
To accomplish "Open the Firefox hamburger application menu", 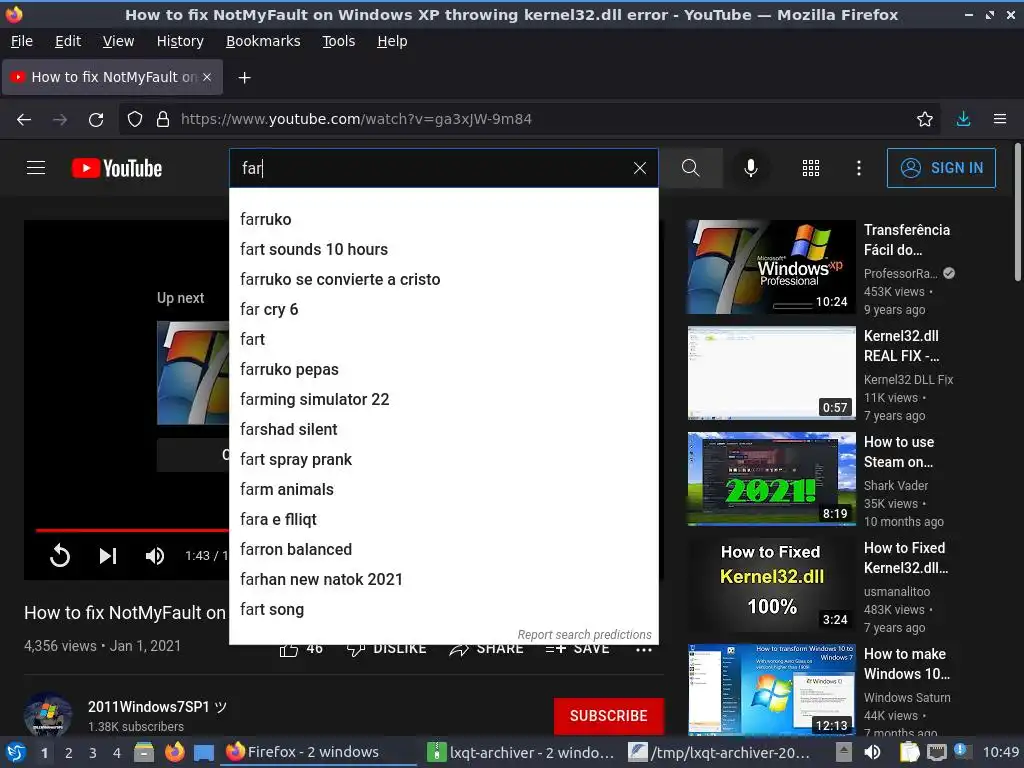I will point(1000,119).
